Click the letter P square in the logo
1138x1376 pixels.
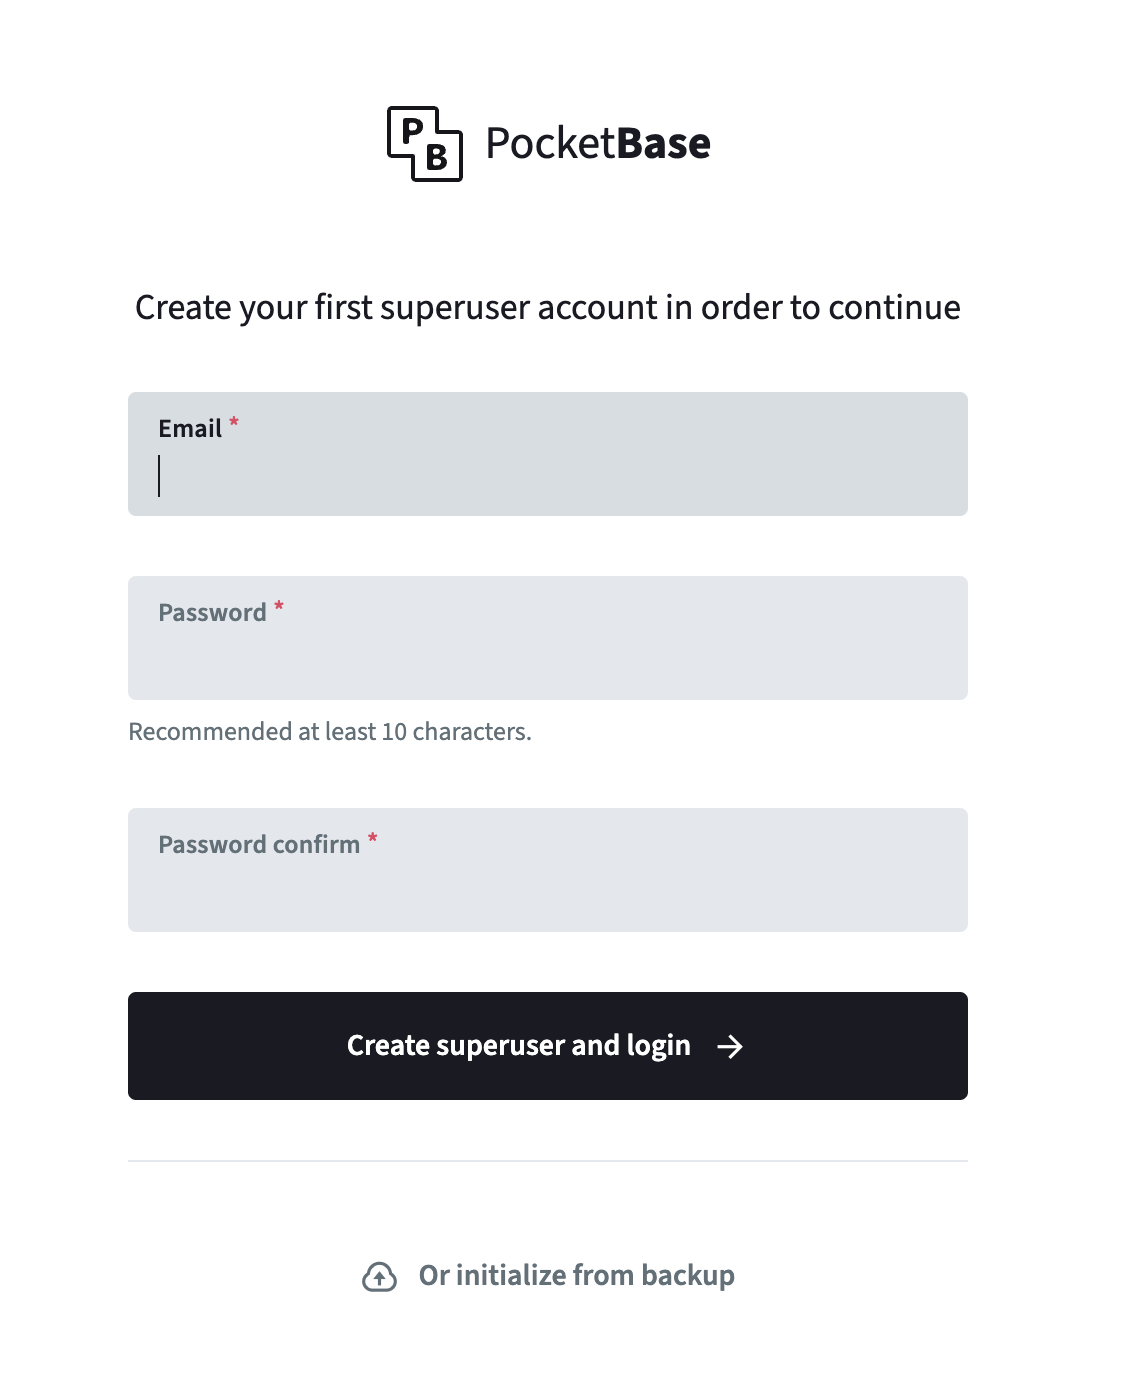click(411, 131)
